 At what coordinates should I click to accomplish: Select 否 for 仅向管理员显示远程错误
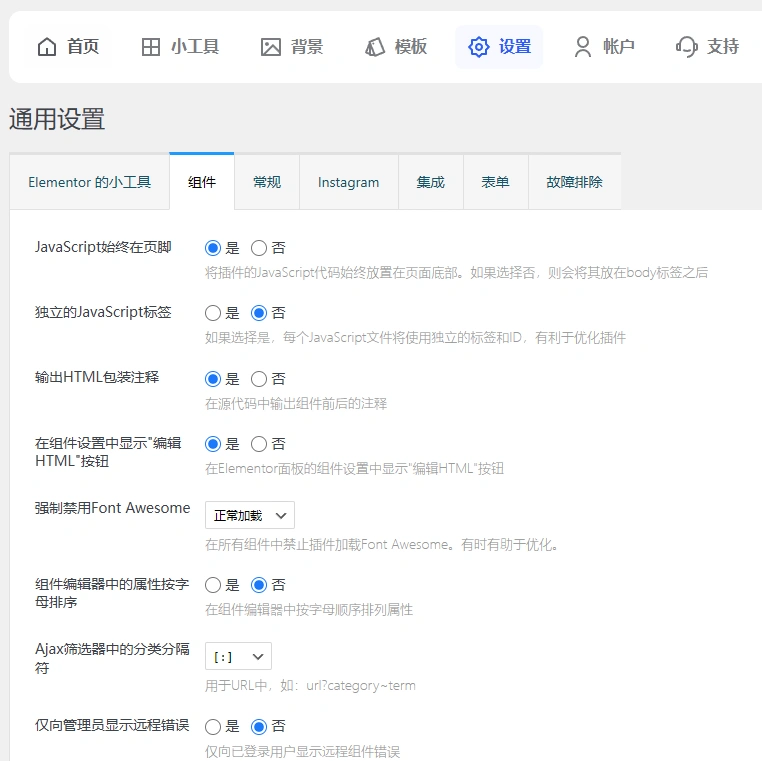point(259,727)
